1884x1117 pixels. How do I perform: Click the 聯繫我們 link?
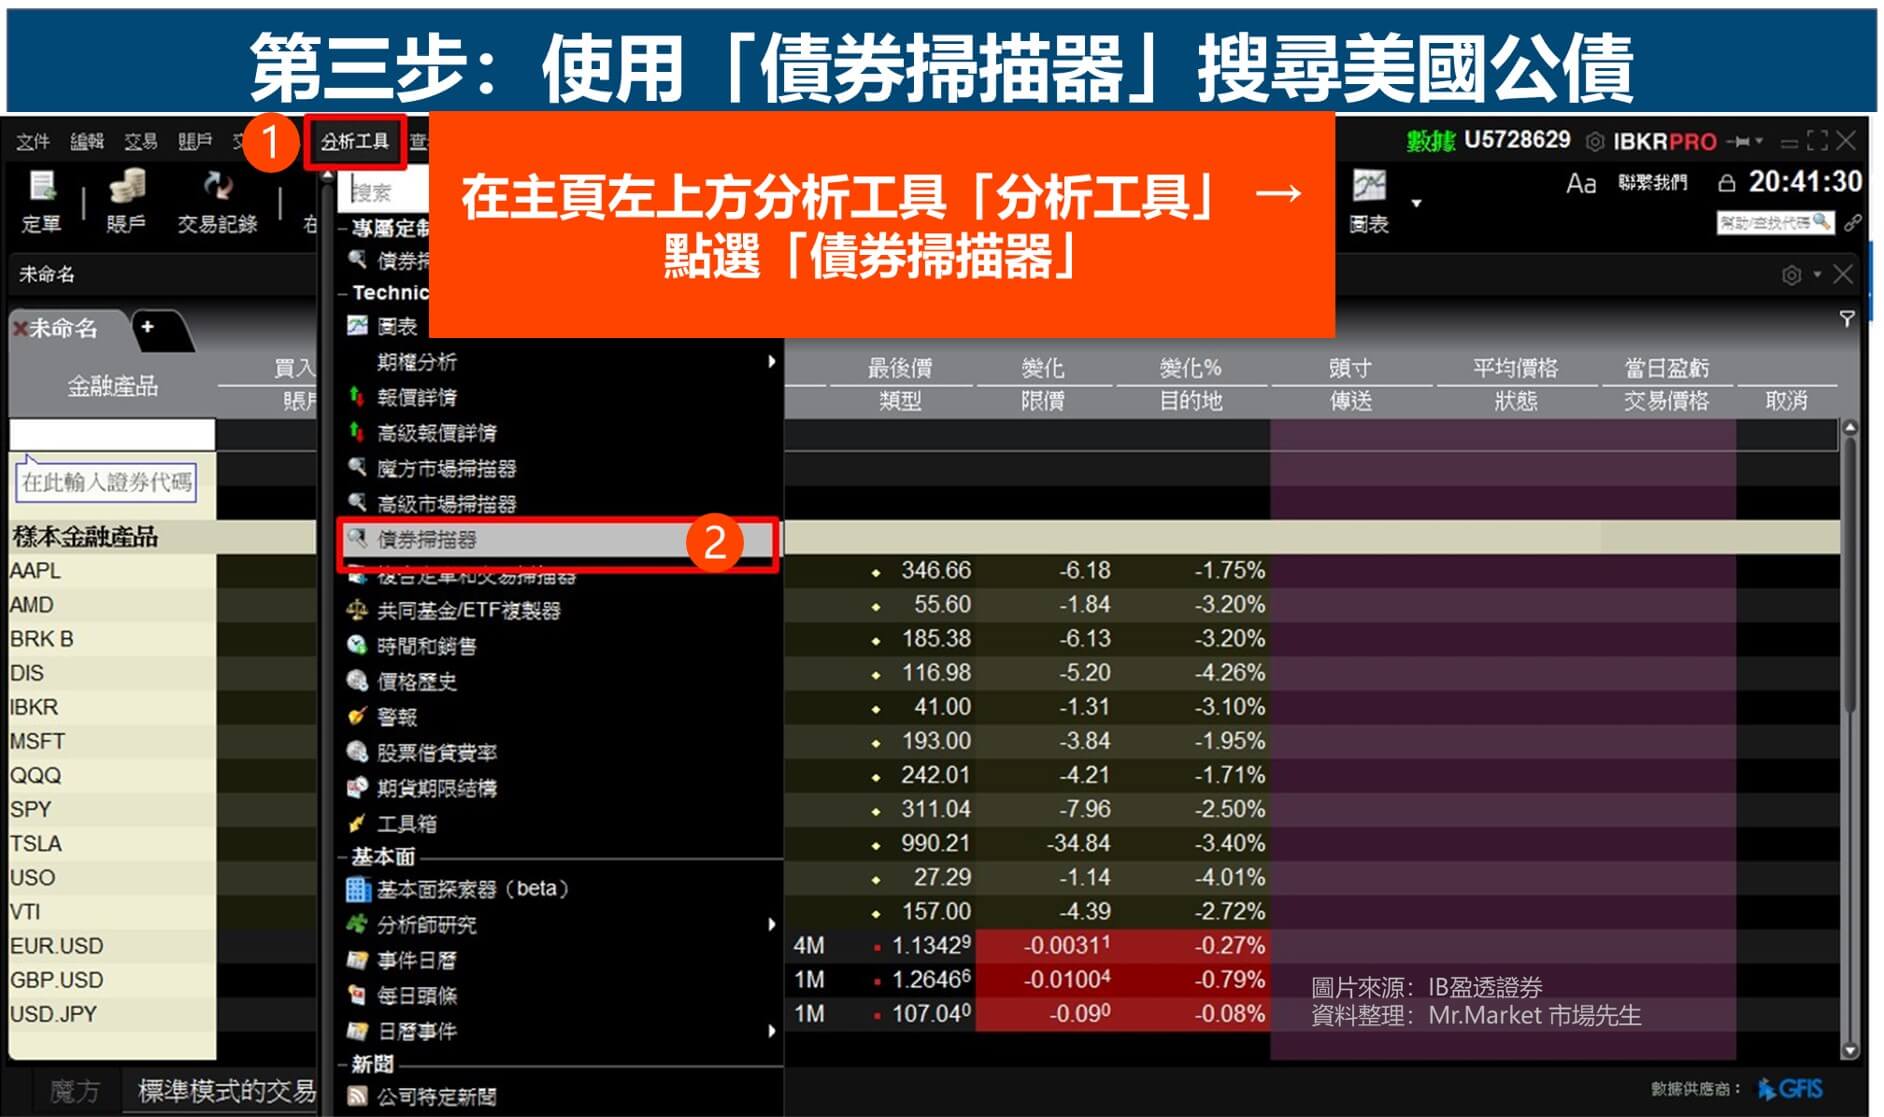click(x=1652, y=182)
